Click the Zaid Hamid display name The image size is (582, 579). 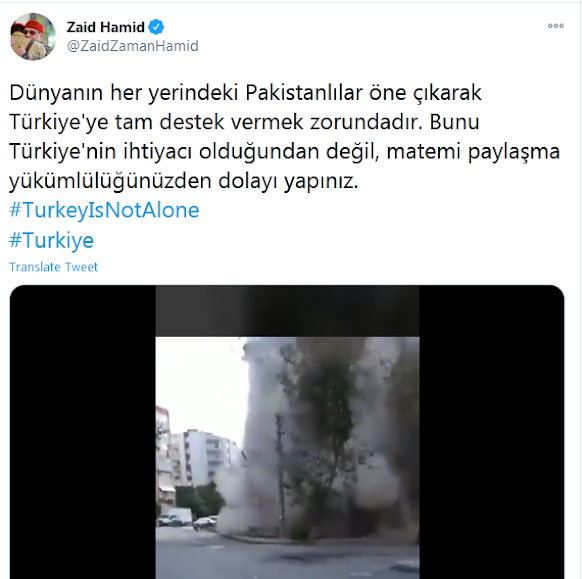click(105, 27)
